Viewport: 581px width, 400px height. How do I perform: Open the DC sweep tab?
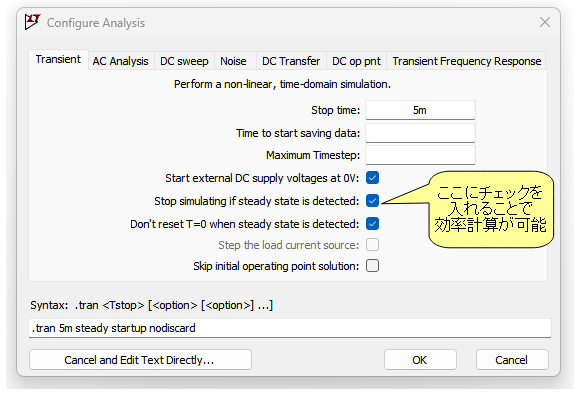184,61
